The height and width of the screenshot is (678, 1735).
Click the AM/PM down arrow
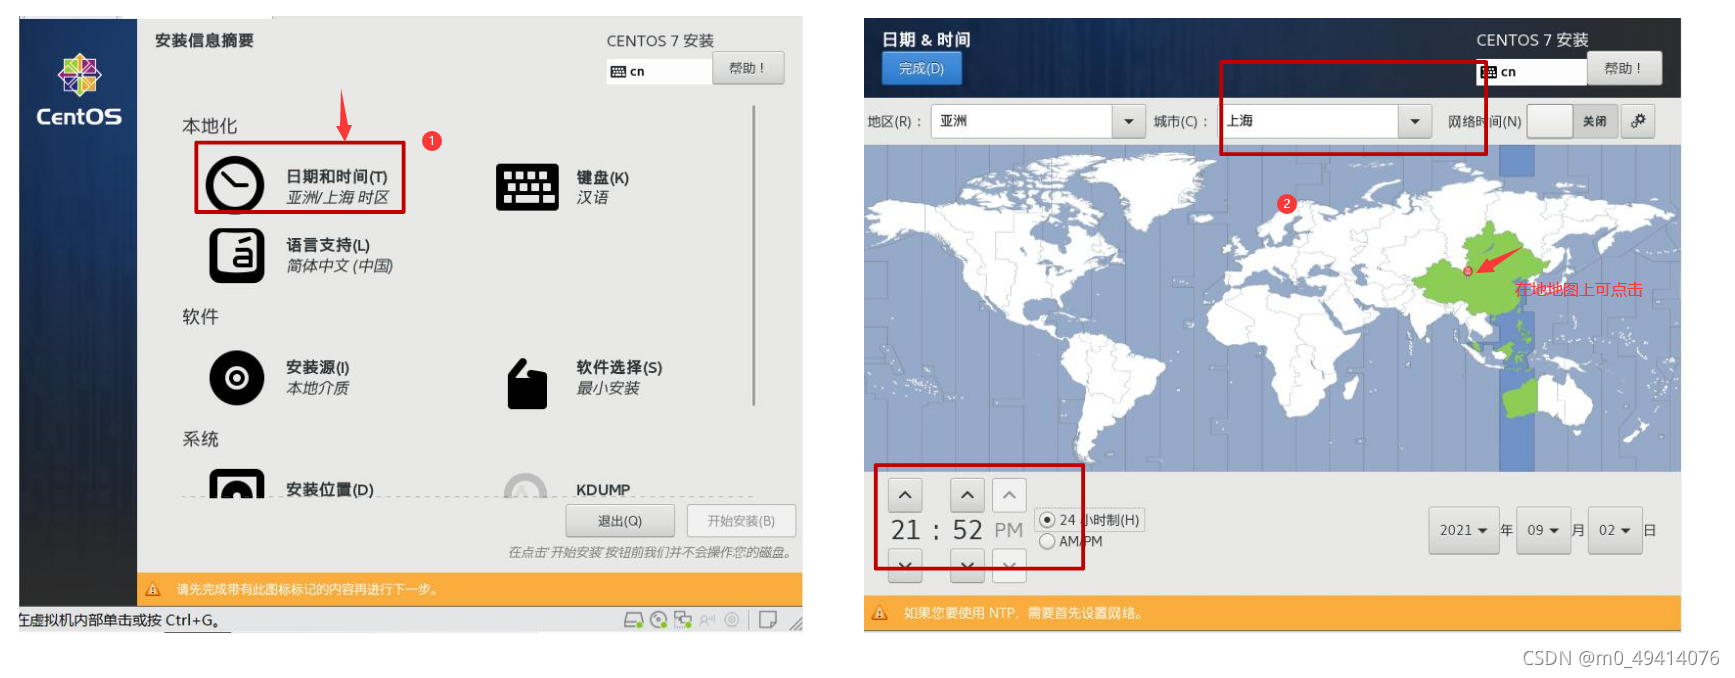point(1009,565)
